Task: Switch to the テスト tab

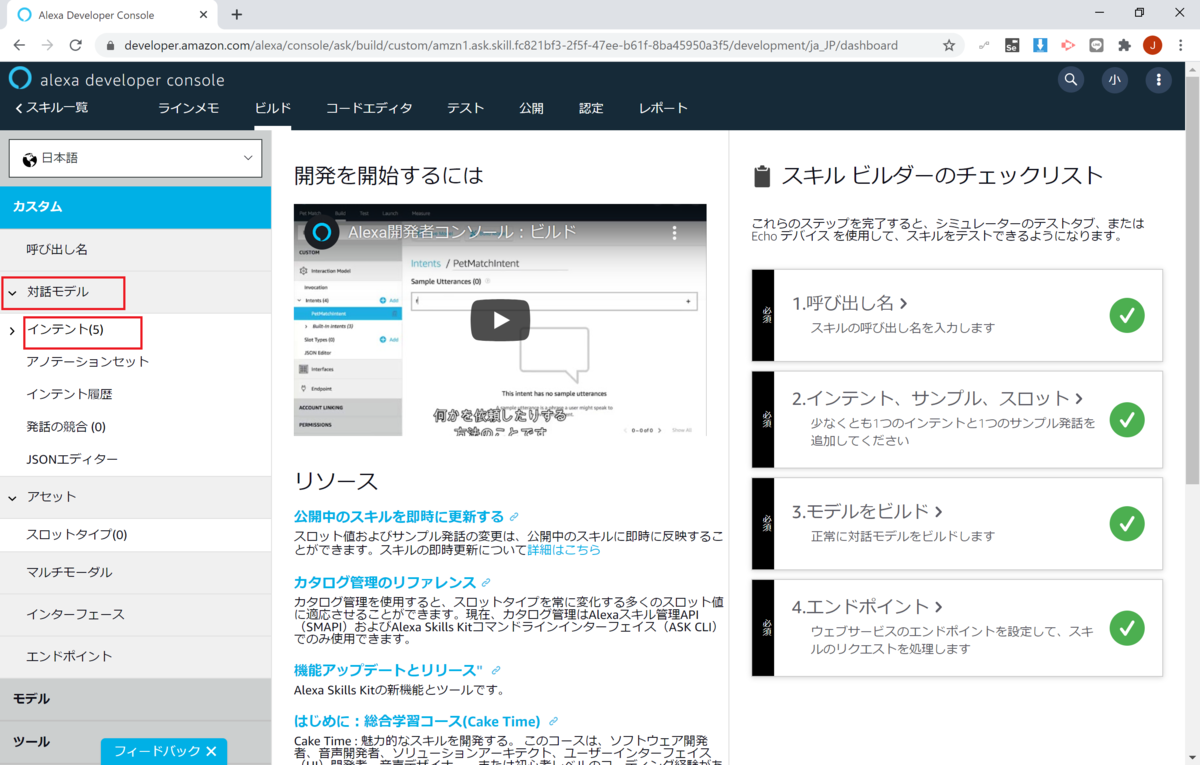Action: [x=465, y=108]
